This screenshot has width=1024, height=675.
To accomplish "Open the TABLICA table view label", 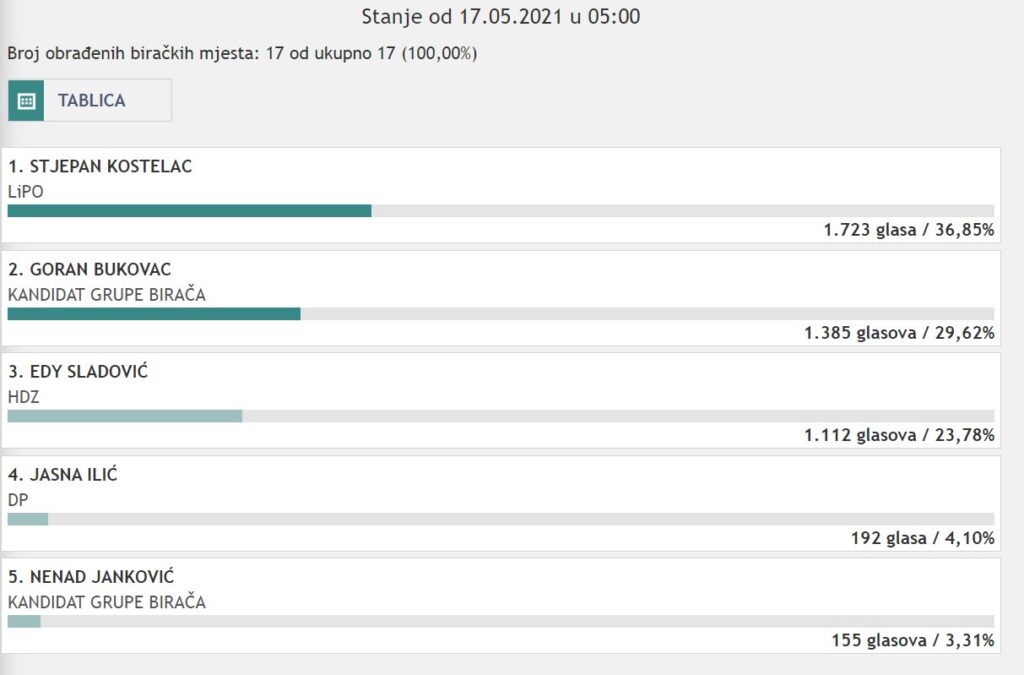I will [91, 101].
